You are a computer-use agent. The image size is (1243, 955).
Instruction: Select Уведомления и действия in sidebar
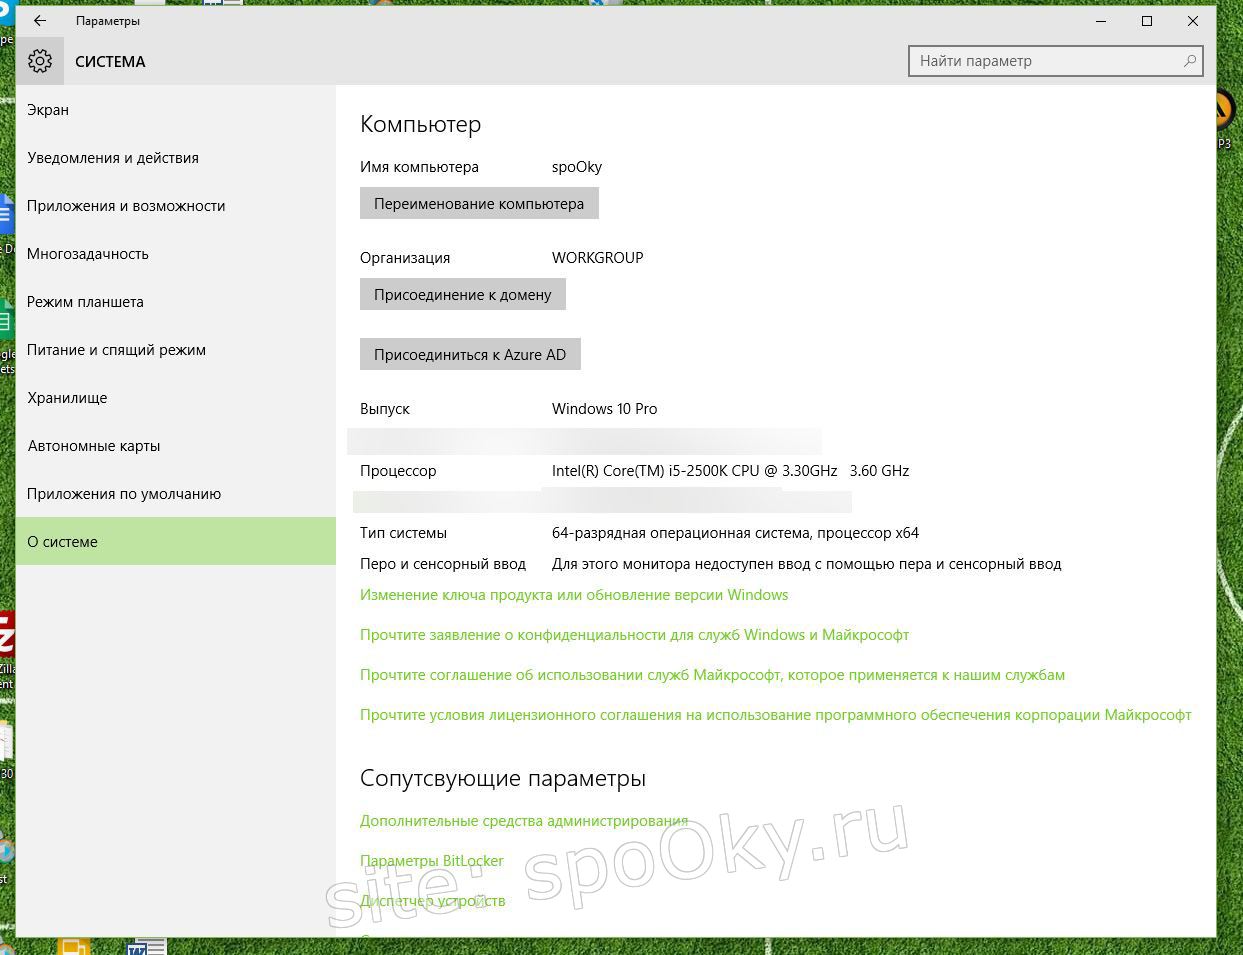coord(176,158)
